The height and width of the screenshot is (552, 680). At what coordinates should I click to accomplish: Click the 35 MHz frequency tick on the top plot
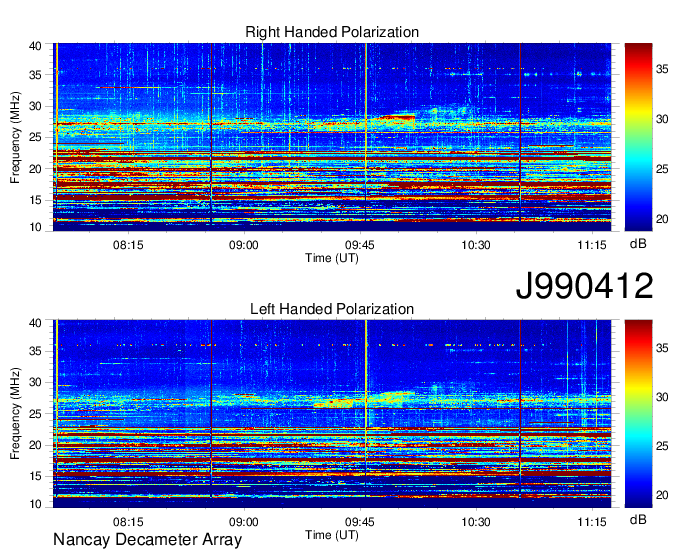[35, 75]
